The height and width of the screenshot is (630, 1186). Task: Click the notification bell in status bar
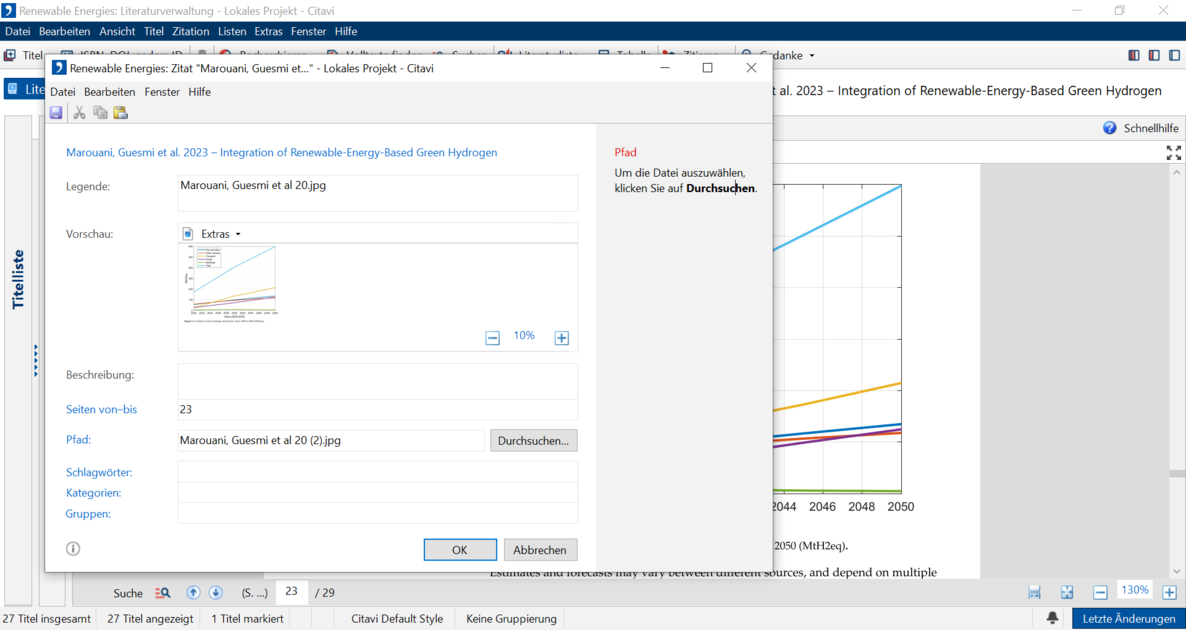click(x=1052, y=618)
